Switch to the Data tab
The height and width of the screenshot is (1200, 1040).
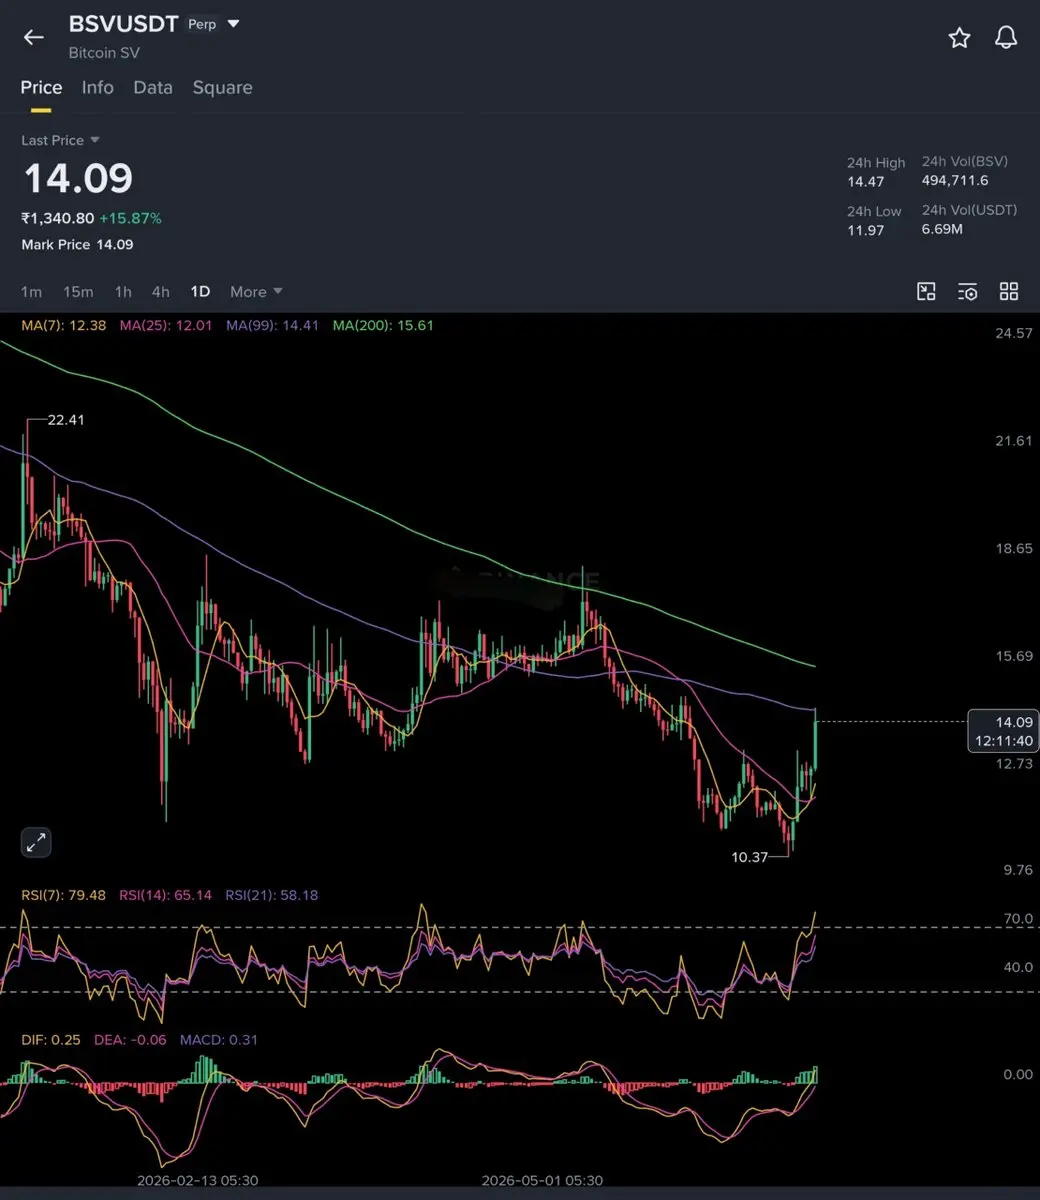pyautogui.click(x=153, y=88)
